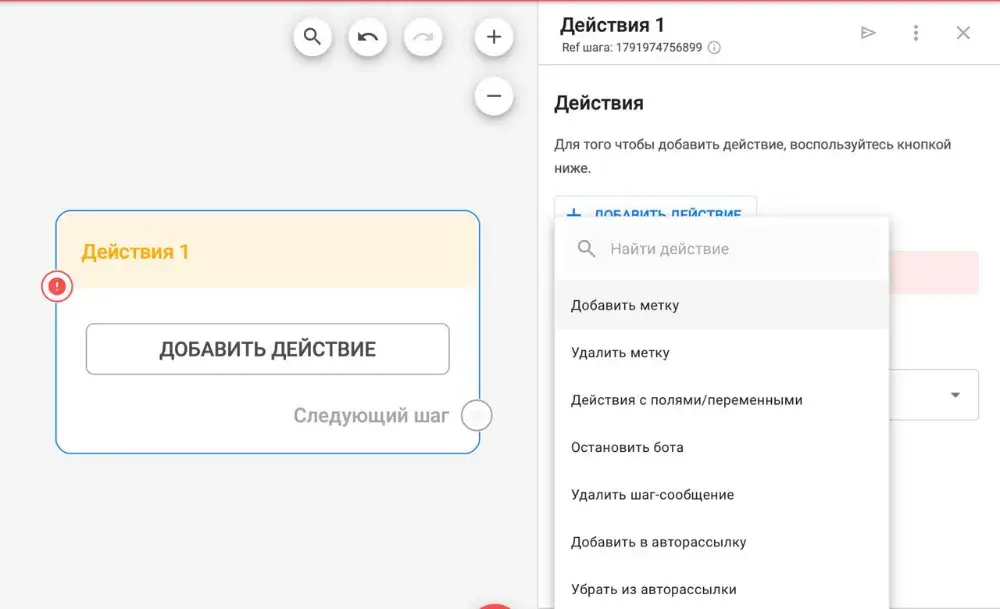Focus the Найти действие search field
Screen dimensions: 1000x609
point(721,249)
